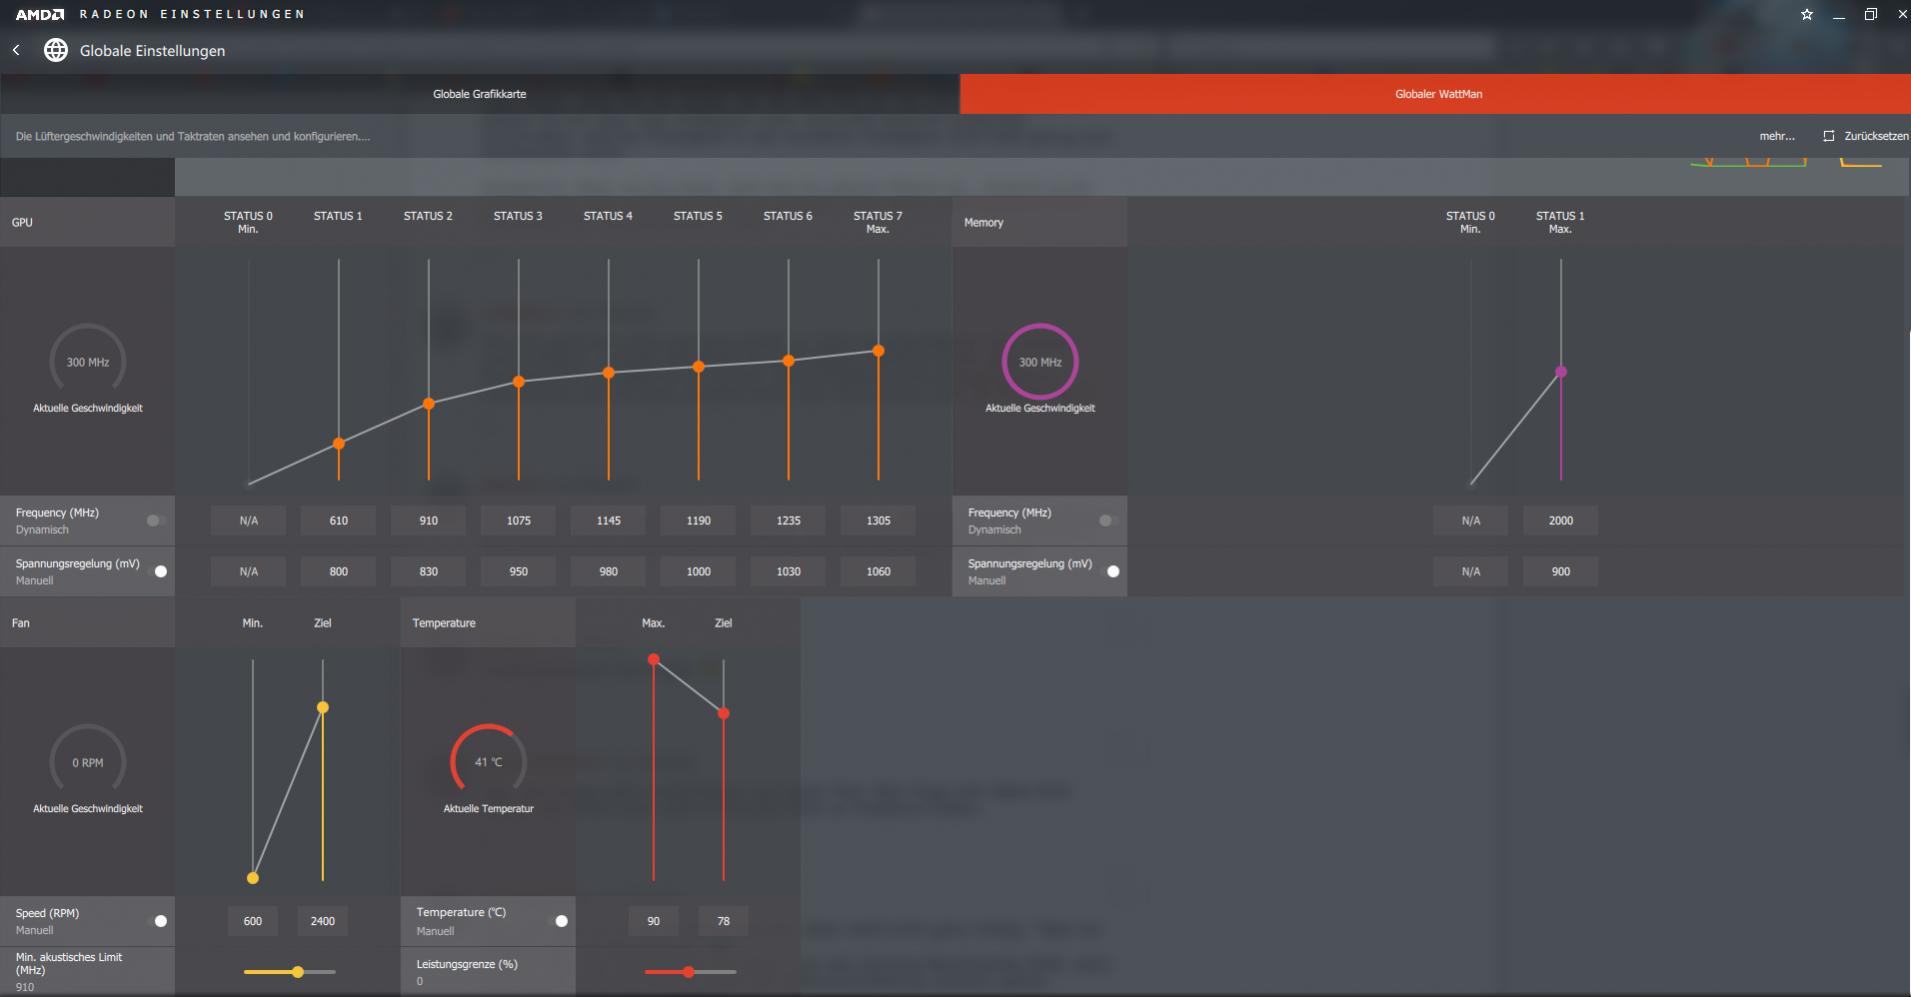Click GPU Status 1 voltage field 800
The image size is (1911, 997).
coord(338,571)
